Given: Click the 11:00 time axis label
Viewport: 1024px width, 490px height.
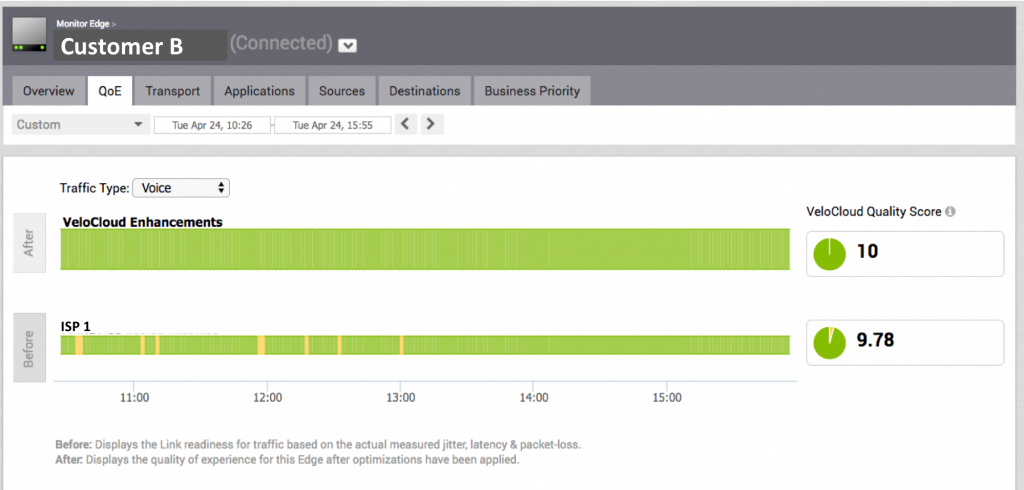Looking at the screenshot, I should (133, 397).
